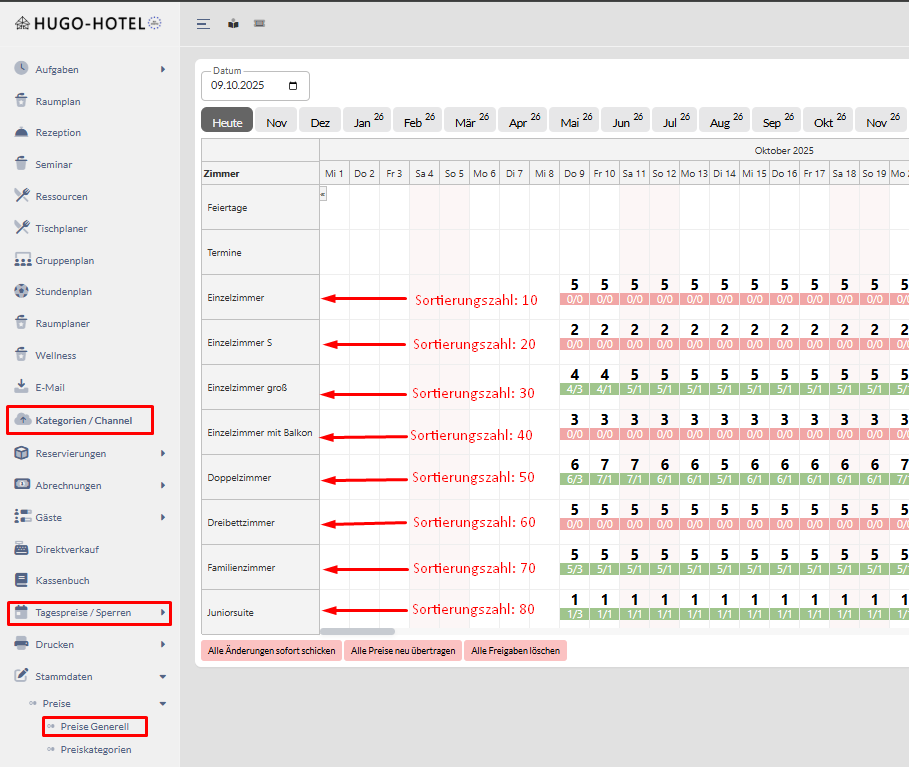Click Alle Freigaben löschen button
Screen dimensions: 909x767
(x=515, y=651)
